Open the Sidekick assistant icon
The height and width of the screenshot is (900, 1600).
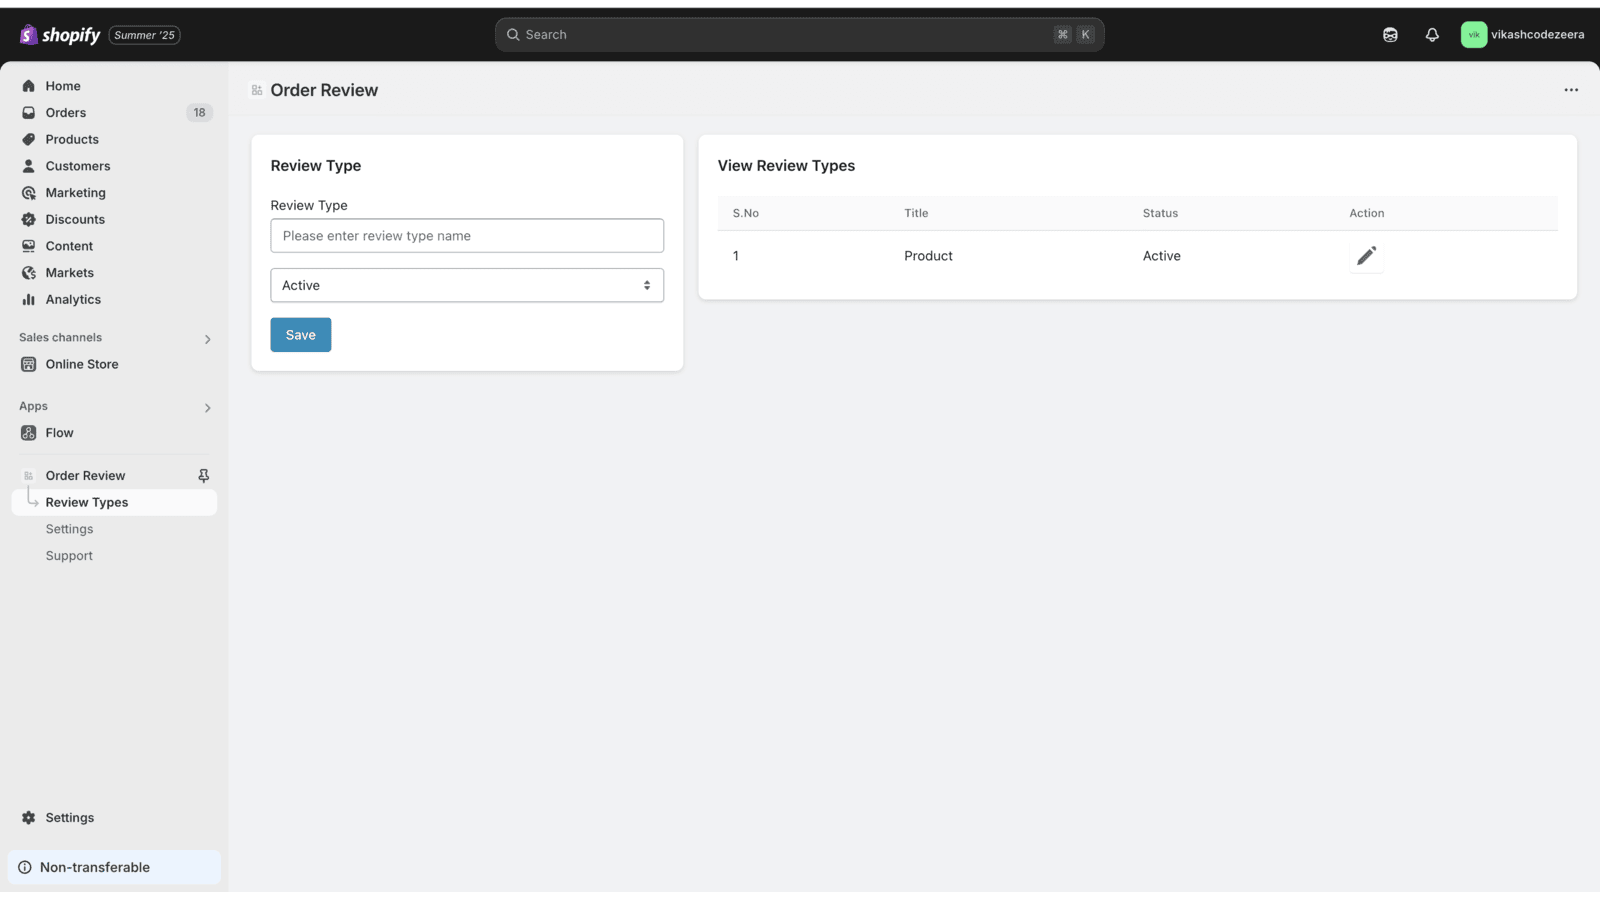point(1390,35)
